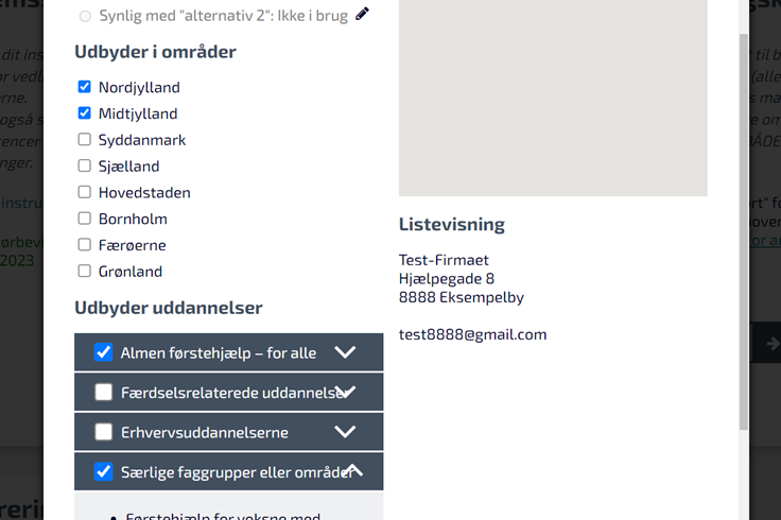Screen dimensions: 781x520
Task: Check the Erhvervsuddannelserne checkbox
Action: click(104, 431)
